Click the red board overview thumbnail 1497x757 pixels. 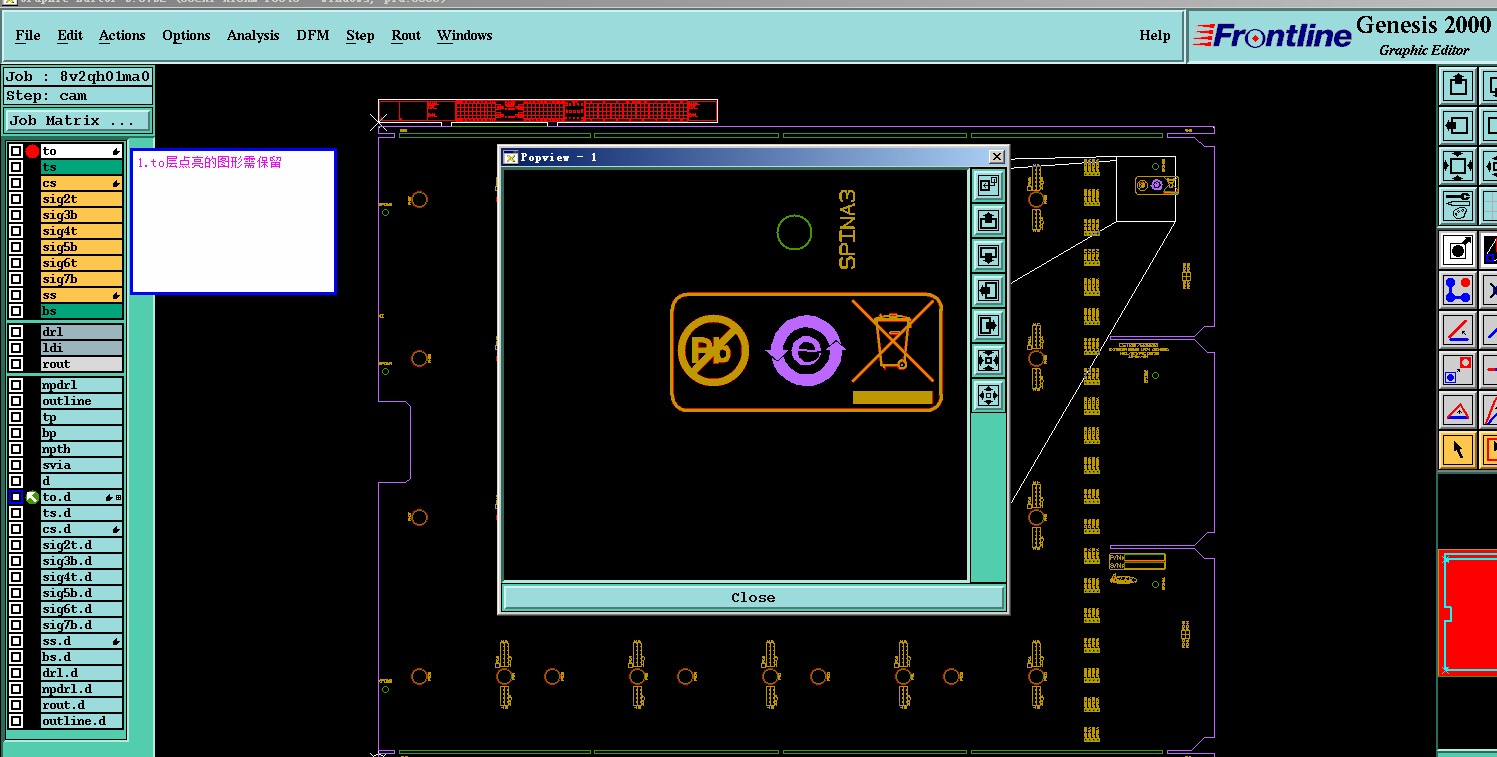1468,612
